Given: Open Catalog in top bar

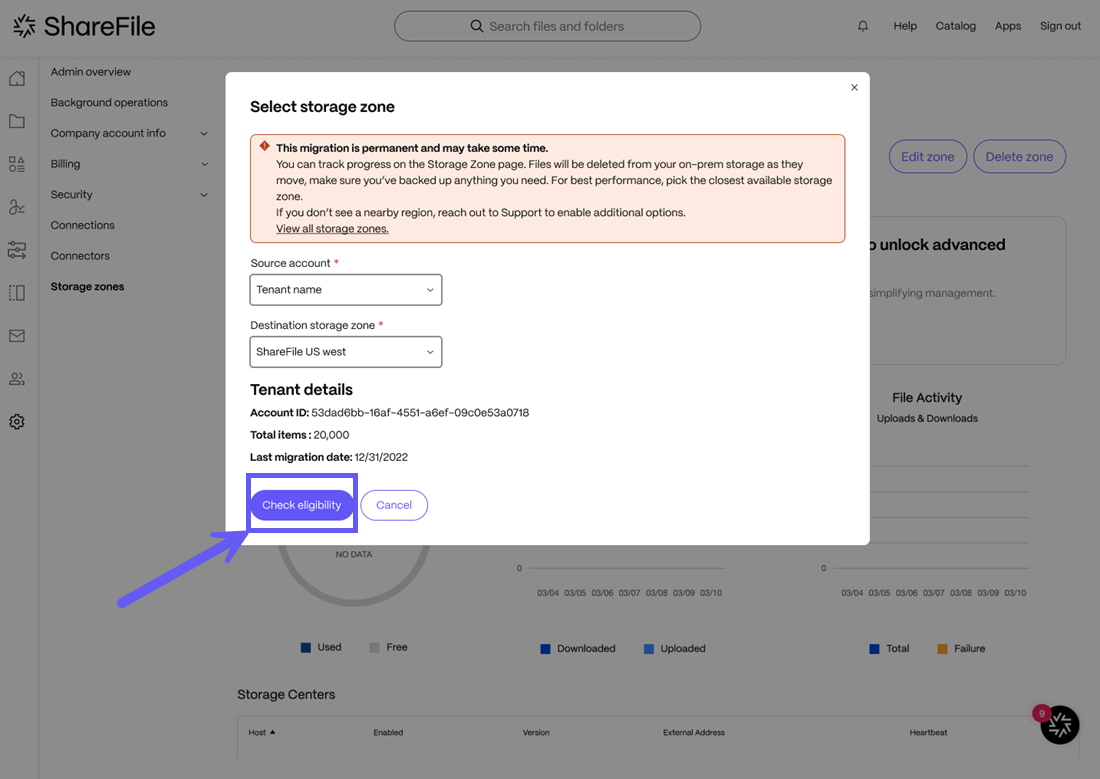Looking at the screenshot, I should (x=955, y=26).
